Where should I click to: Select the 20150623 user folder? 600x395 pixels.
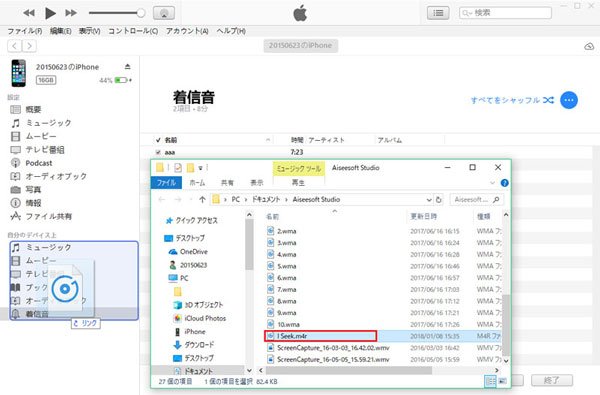coord(193,265)
